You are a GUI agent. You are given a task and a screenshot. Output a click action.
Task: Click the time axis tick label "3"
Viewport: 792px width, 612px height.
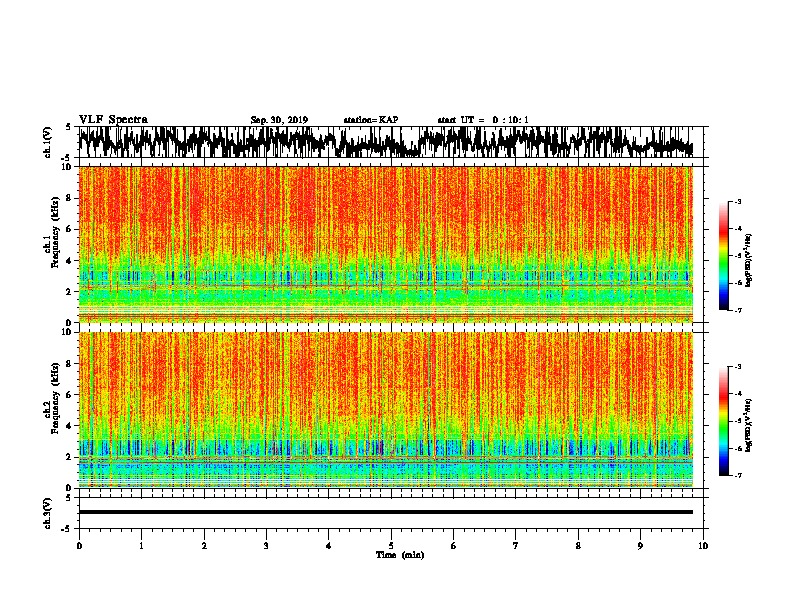click(x=266, y=546)
